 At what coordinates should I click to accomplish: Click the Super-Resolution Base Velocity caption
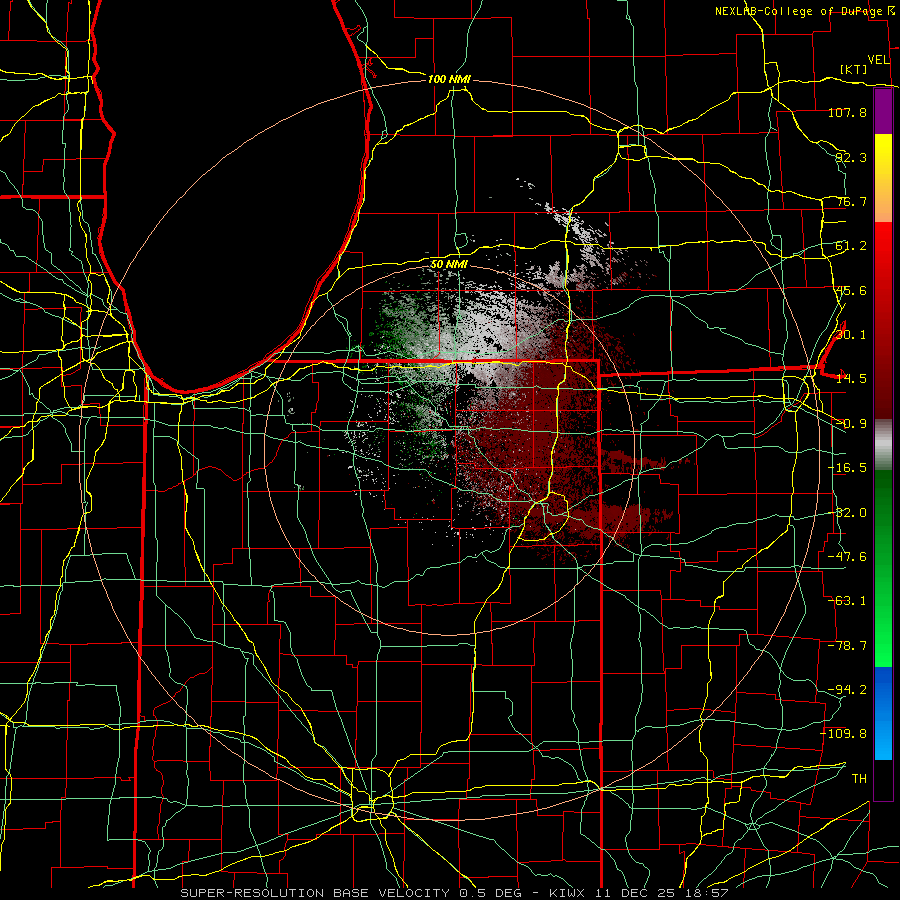coord(455,893)
